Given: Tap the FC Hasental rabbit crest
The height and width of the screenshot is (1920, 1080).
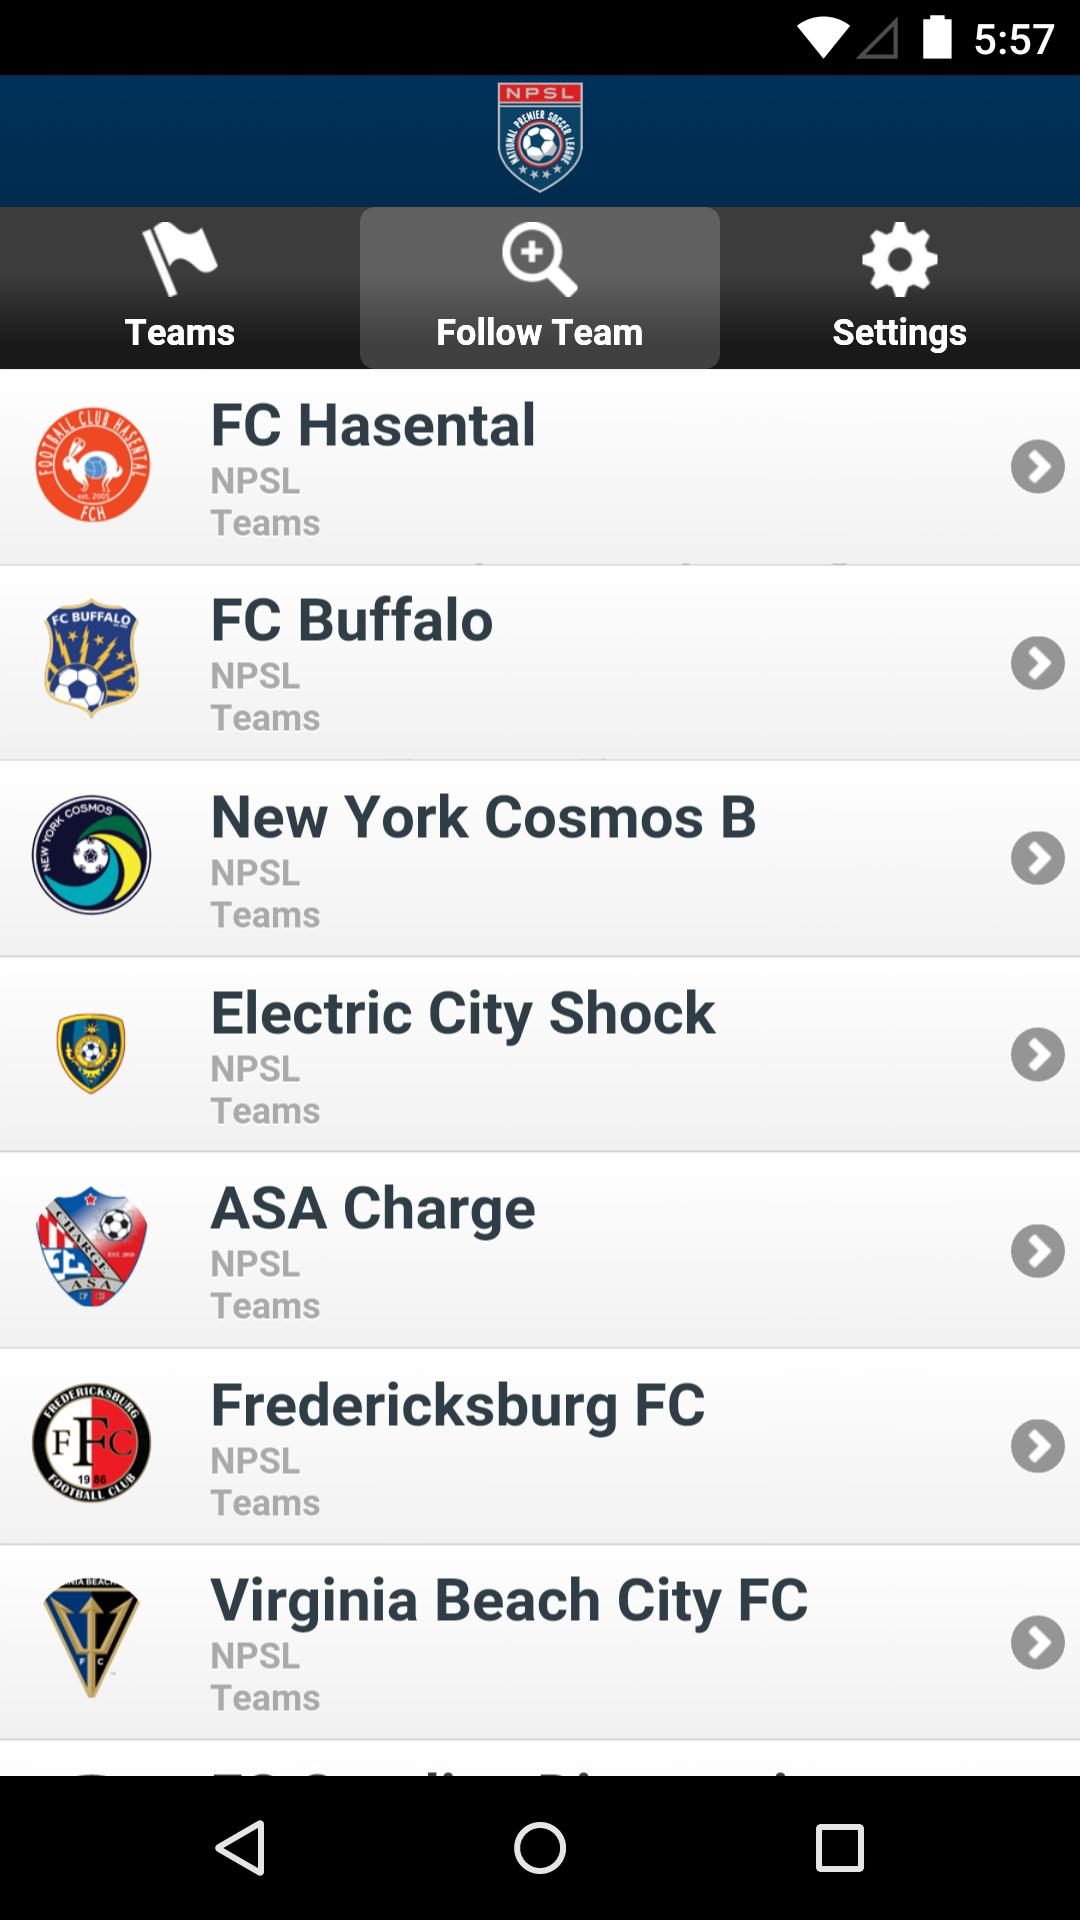Looking at the screenshot, I should 93,465.
